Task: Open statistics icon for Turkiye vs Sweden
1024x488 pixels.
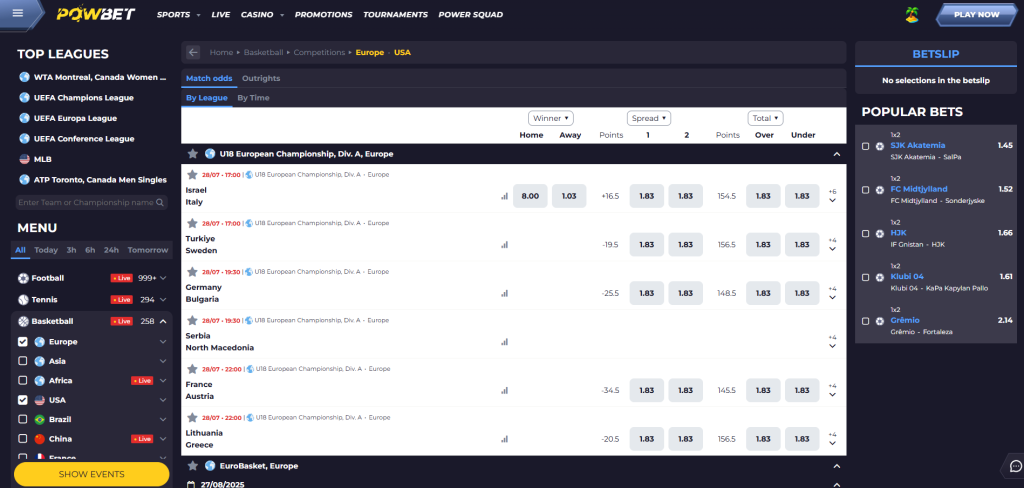Action: 504,244
